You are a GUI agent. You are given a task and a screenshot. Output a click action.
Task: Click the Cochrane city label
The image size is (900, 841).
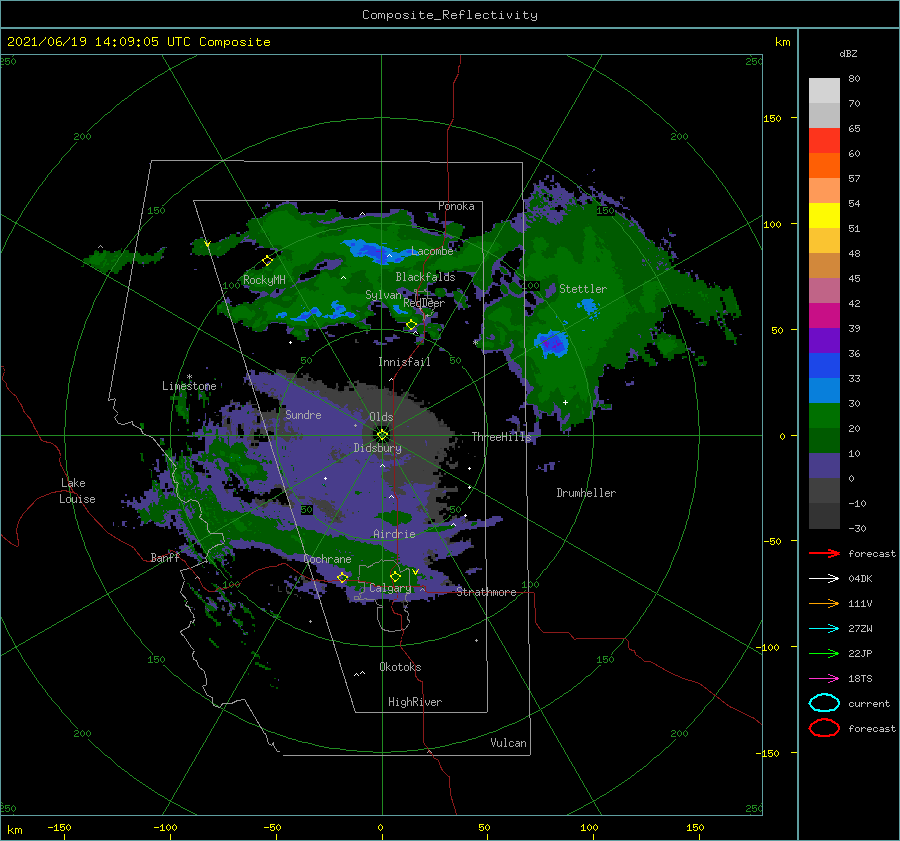click(327, 559)
